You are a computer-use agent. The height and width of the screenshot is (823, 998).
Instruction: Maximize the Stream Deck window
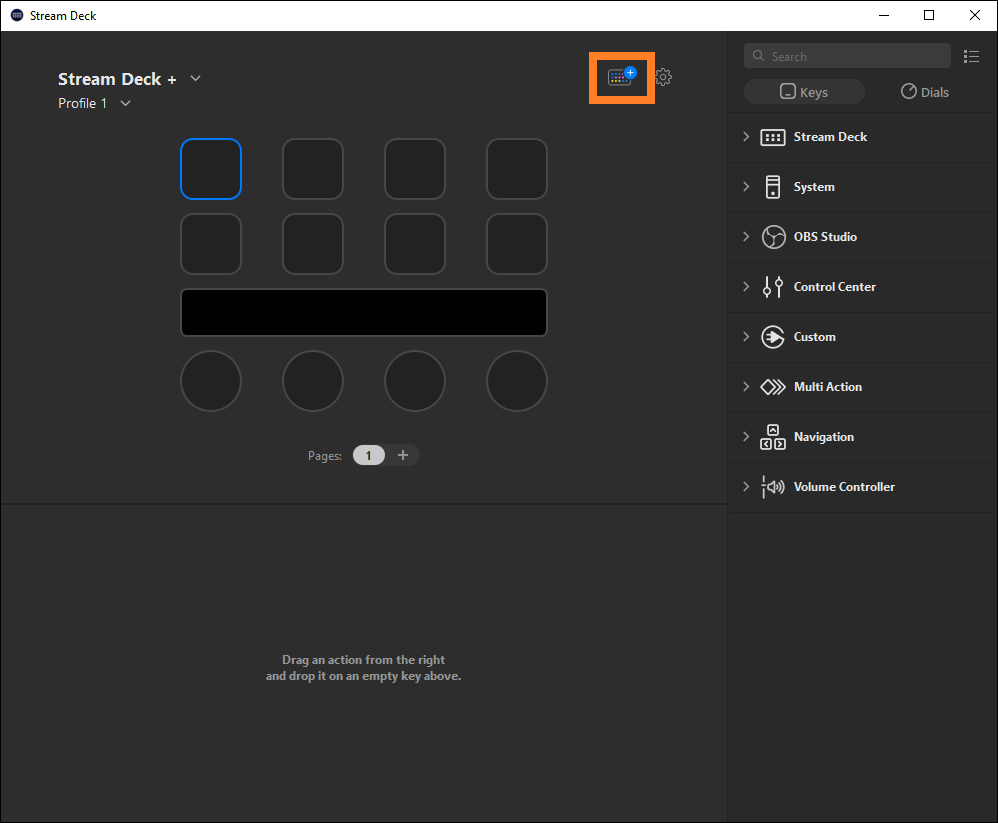929,15
